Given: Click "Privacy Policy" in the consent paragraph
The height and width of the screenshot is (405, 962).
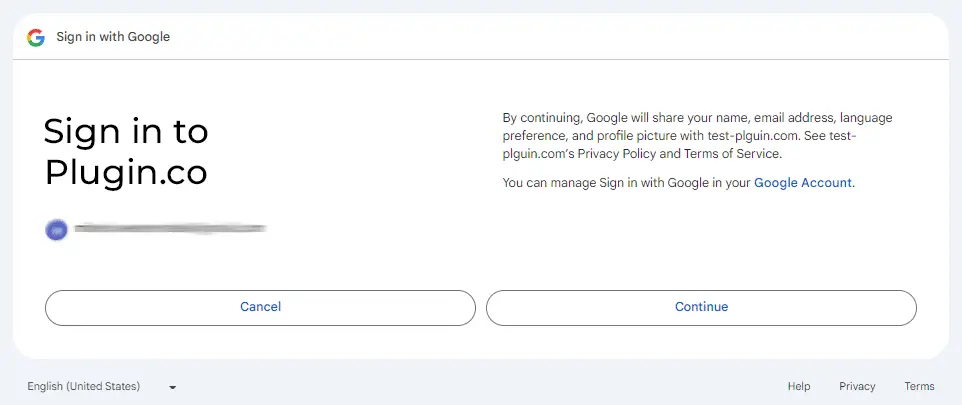Looking at the screenshot, I should pyautogui.click(x=616, y=154).
